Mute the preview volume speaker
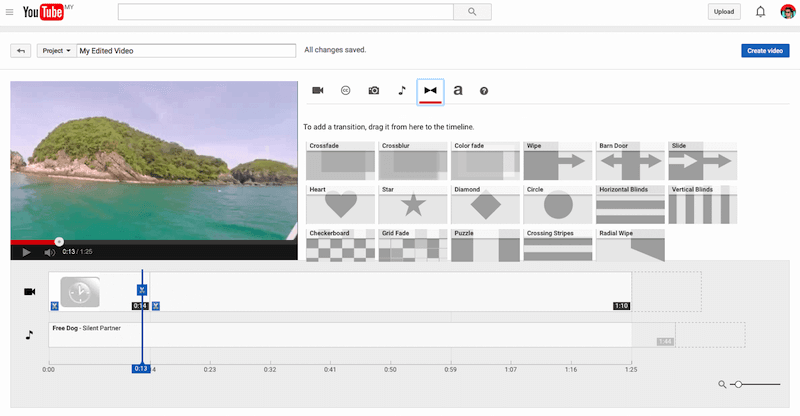The height and width of the screenshot is (416, 800). (49, 252)
